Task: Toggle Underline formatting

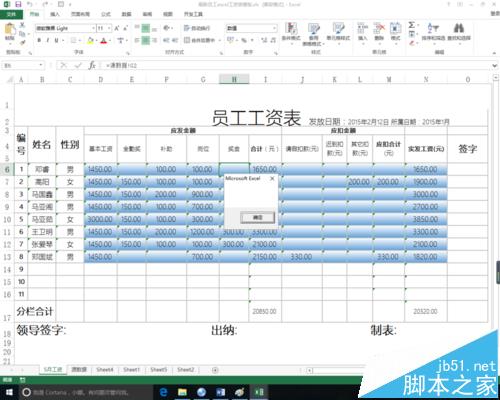Action: tap(56, 40)
